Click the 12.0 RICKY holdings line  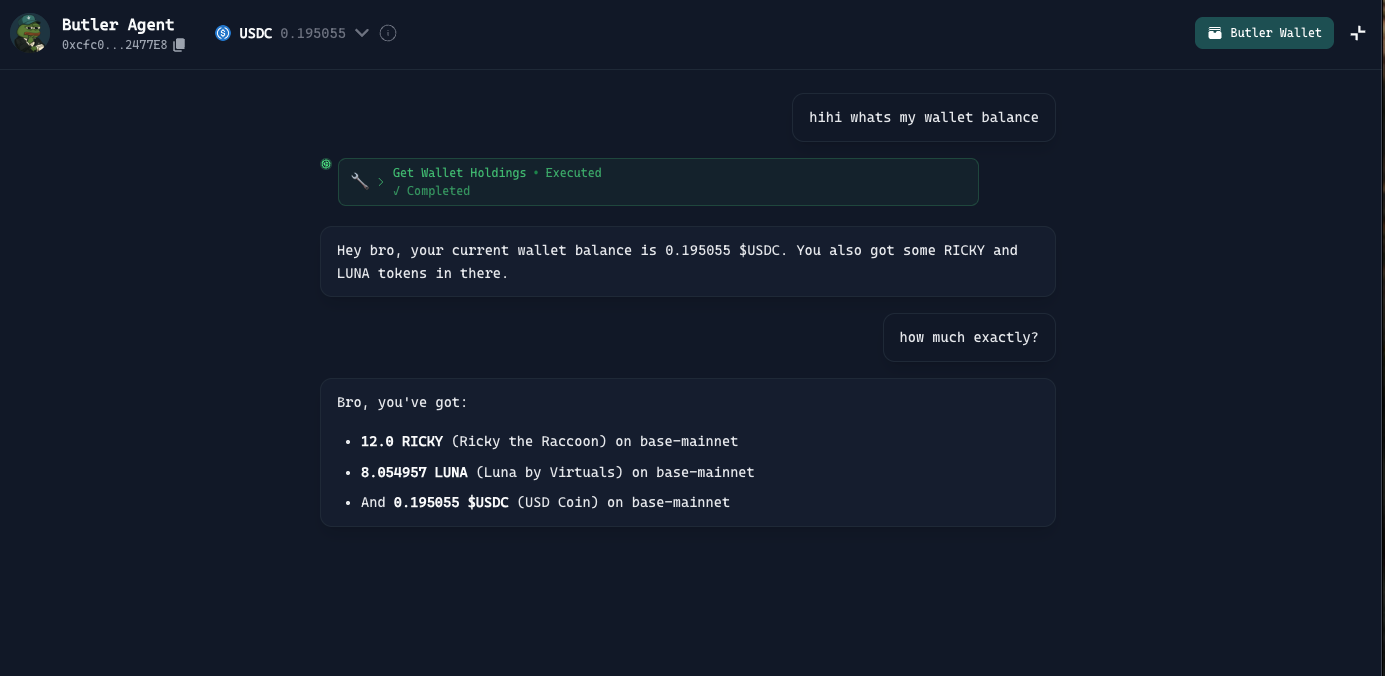549,441
